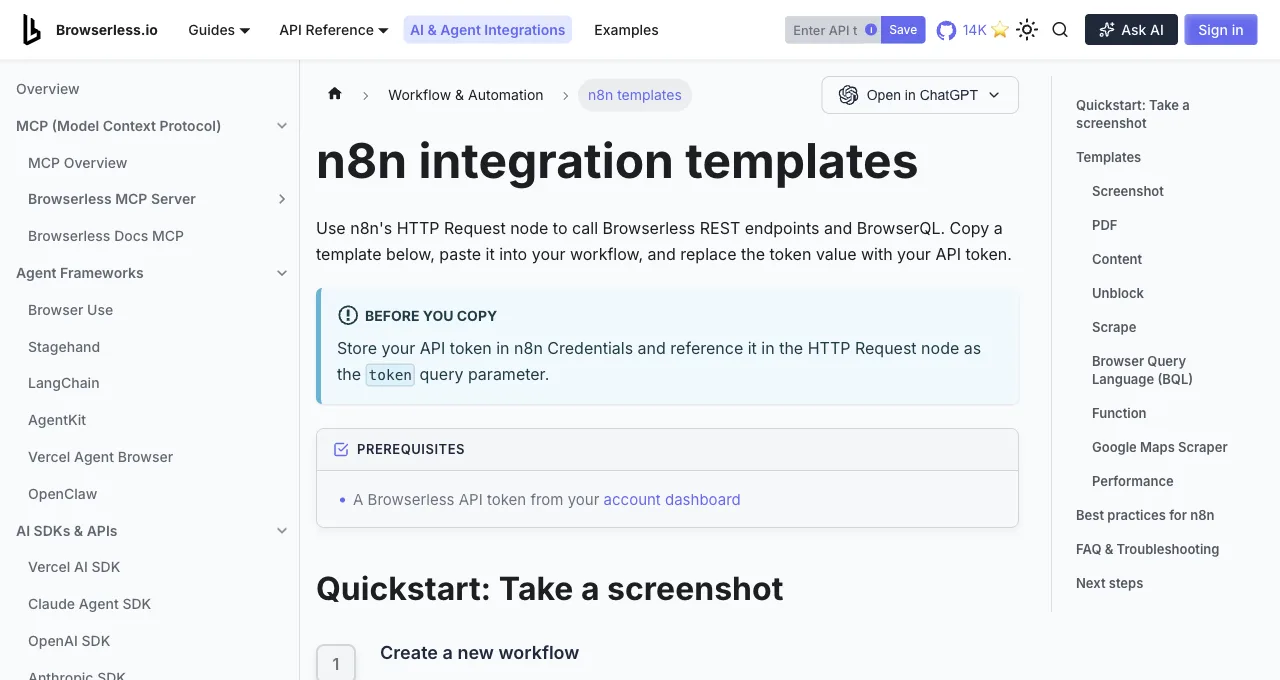Jump to Unblock template section

[x=1118, y=293]
